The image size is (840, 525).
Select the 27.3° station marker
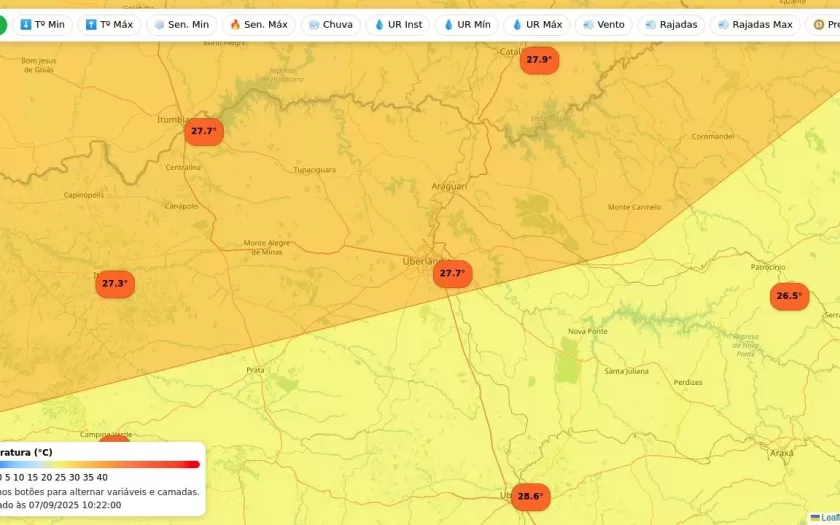pos(115,284)
